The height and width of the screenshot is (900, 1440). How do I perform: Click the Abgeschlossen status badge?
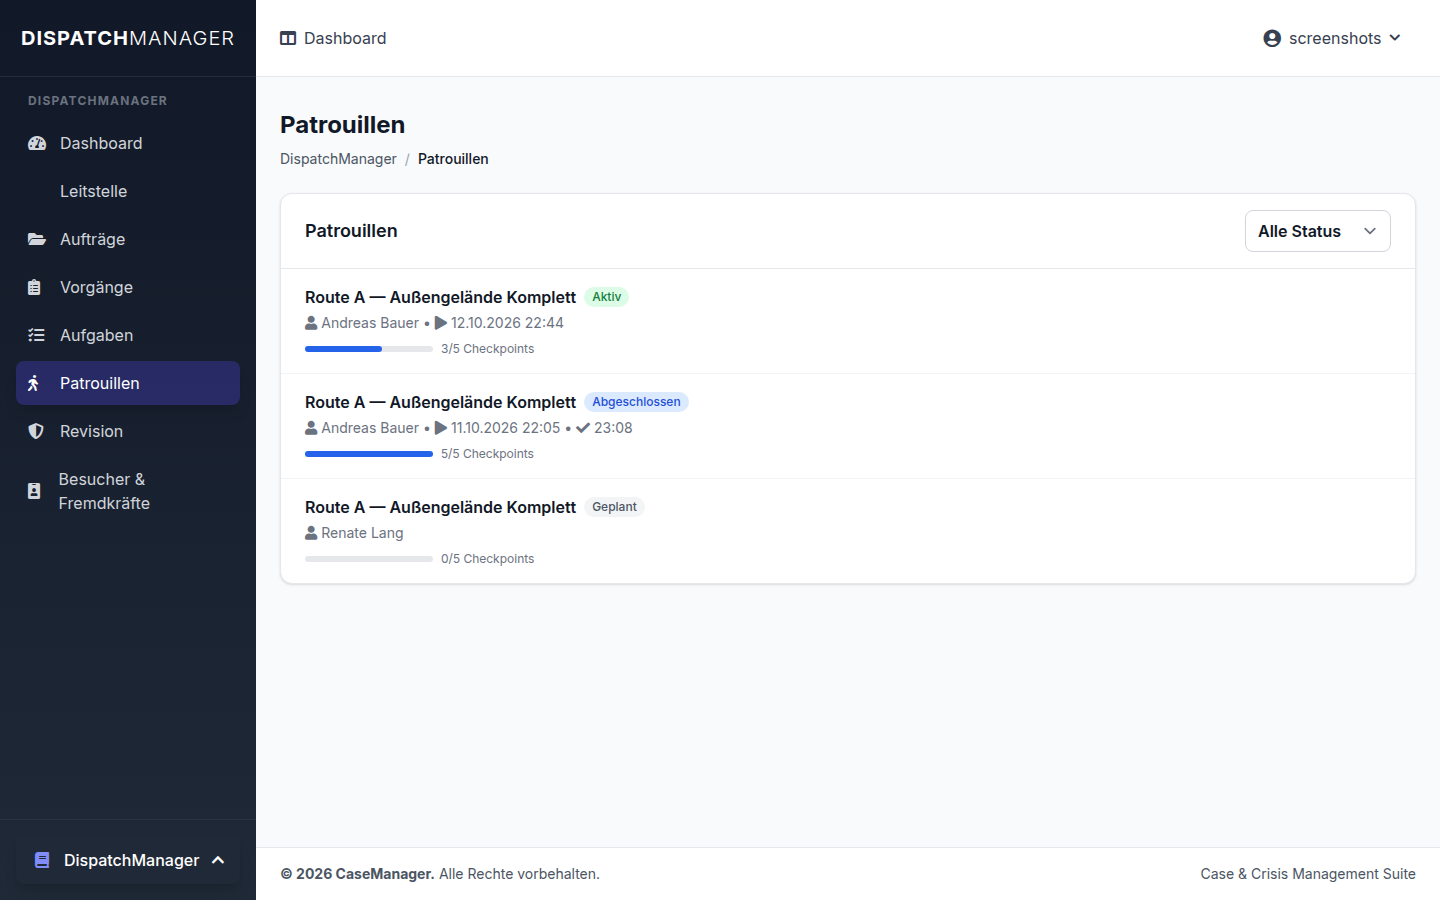(636, 402)
